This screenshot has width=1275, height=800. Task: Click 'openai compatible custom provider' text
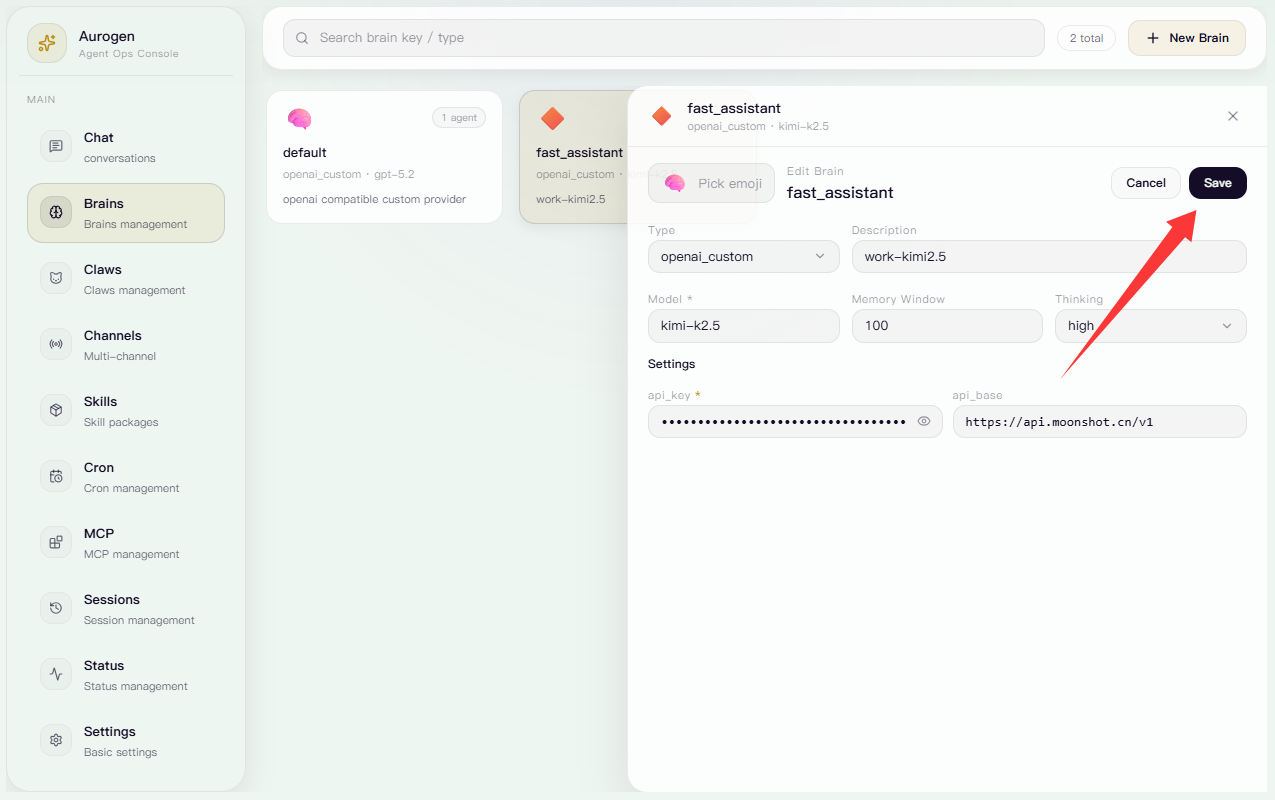pos(374,199)
